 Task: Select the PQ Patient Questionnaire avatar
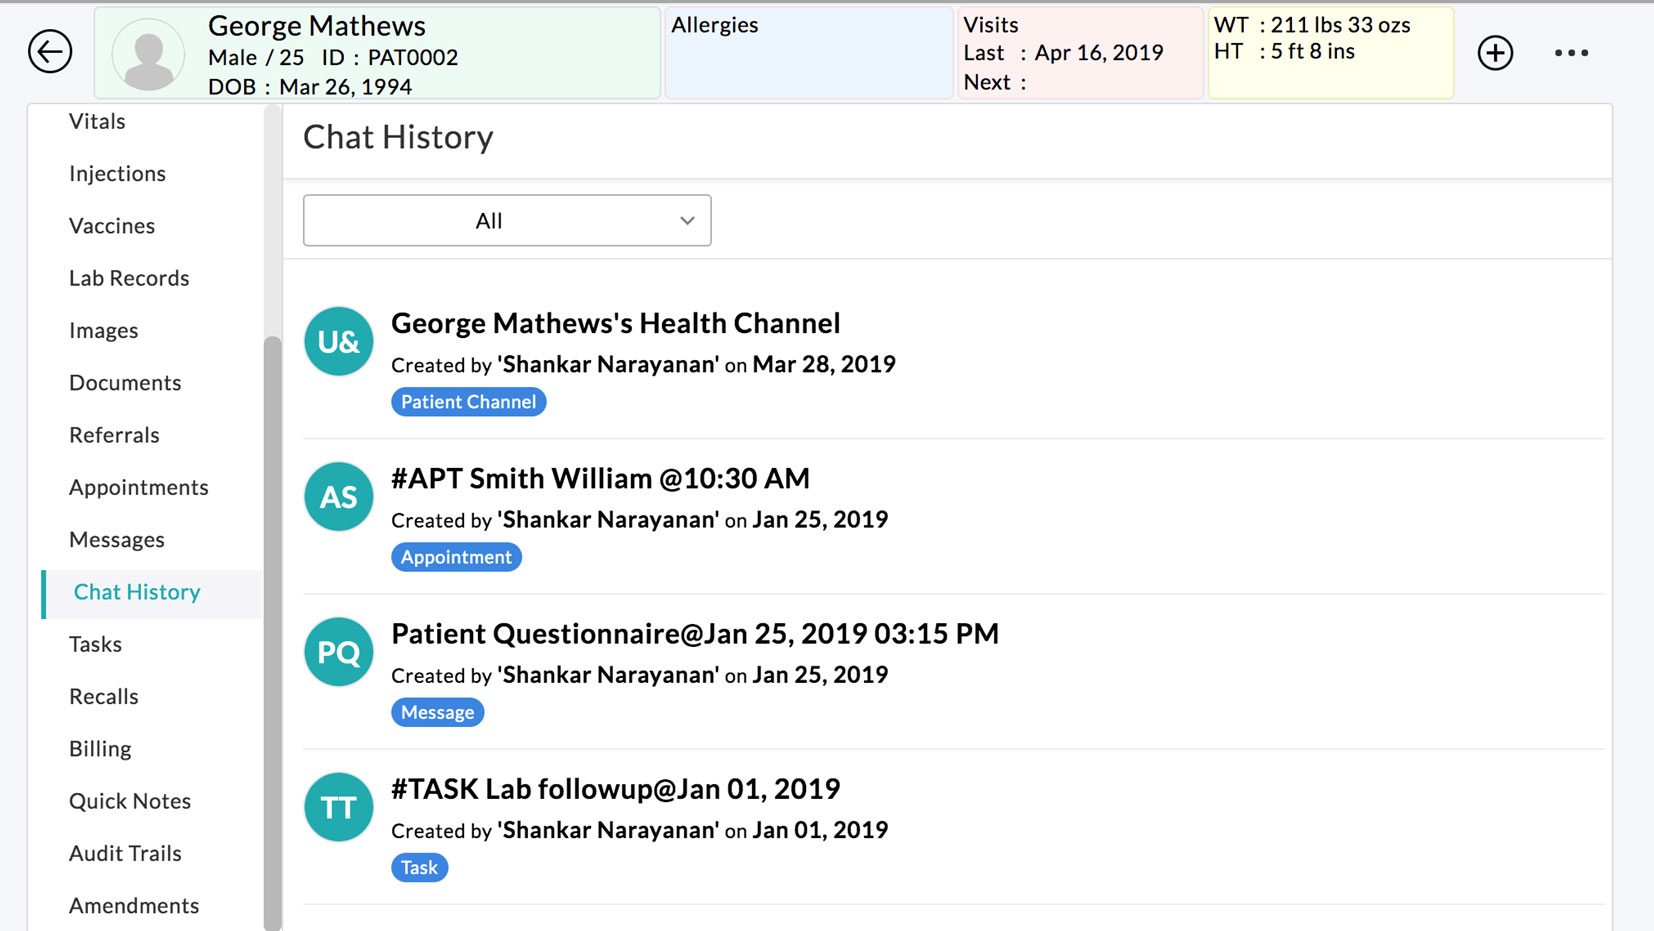(x=338, y=651)
